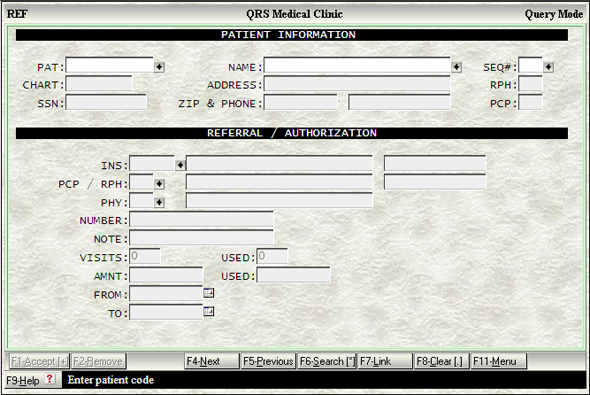
Task: Click the REFERRAL / AUTHORIZATION header
Action: coord(292,133)
